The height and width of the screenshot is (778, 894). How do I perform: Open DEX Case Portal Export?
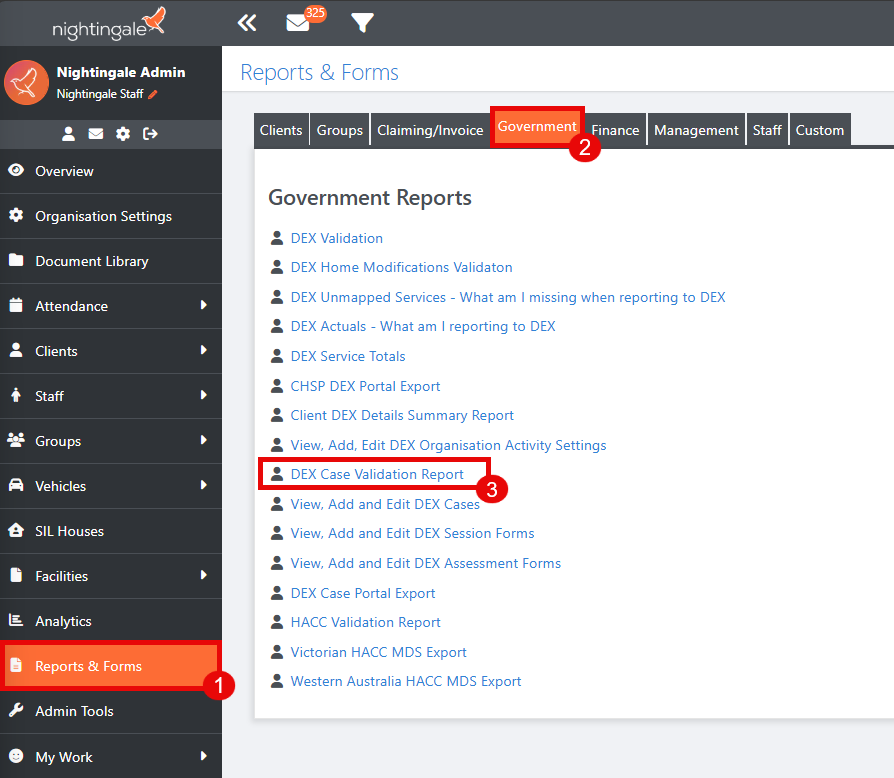(363, 593)
